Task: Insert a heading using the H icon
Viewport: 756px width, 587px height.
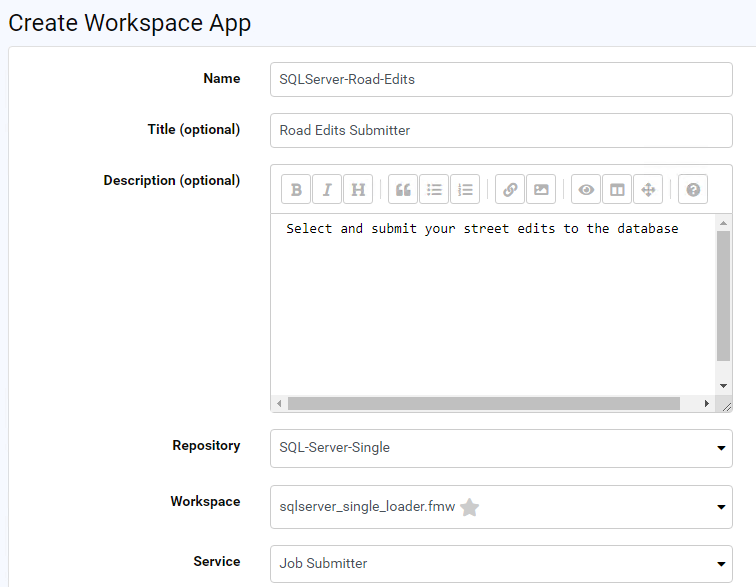Action: click(358, 189)
